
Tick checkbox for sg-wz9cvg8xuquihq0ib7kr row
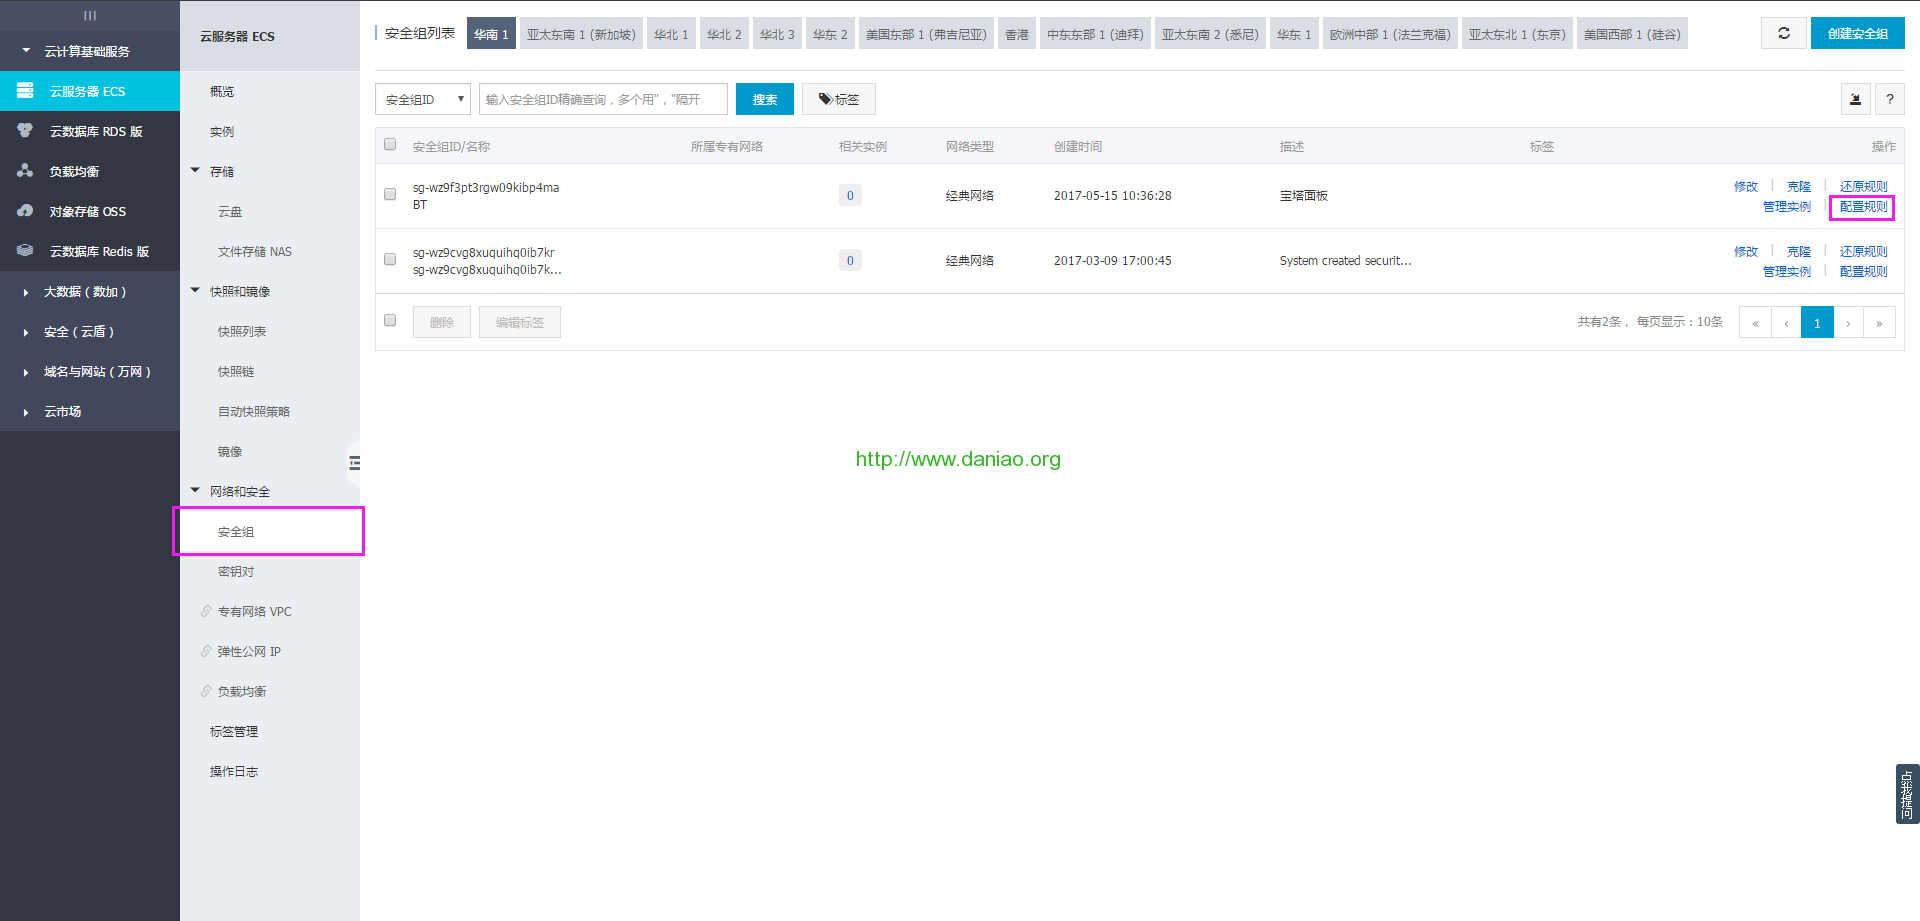pos(390,259)
